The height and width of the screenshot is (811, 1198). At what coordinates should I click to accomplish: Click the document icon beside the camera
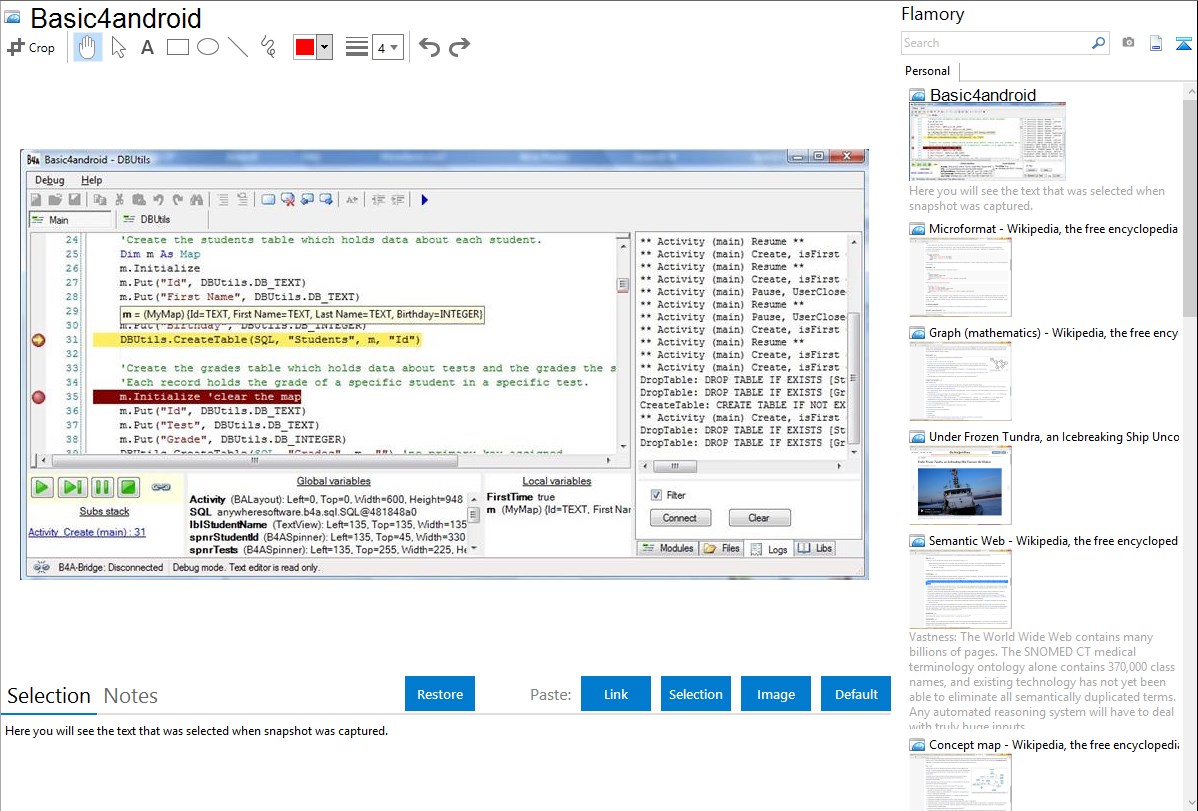(1156, 43)
